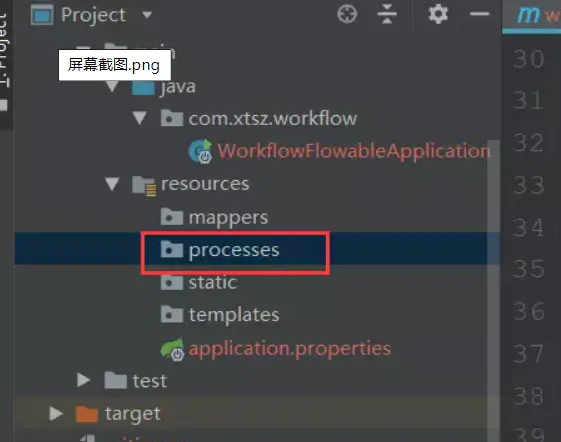561x442 pixels.
Task: Collapse the com.xtsz.workflow package
Action: (x=140, y=118)
